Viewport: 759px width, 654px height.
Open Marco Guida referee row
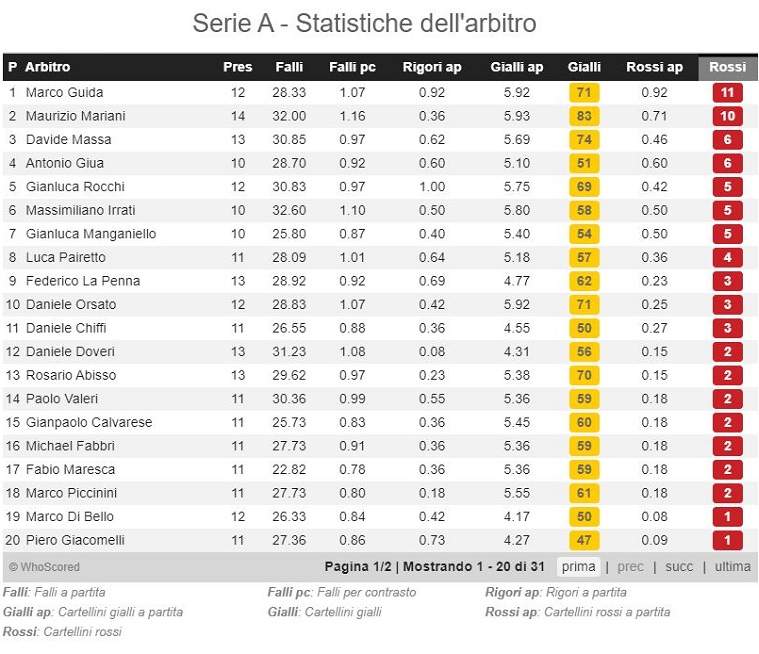tap(64, 92)
